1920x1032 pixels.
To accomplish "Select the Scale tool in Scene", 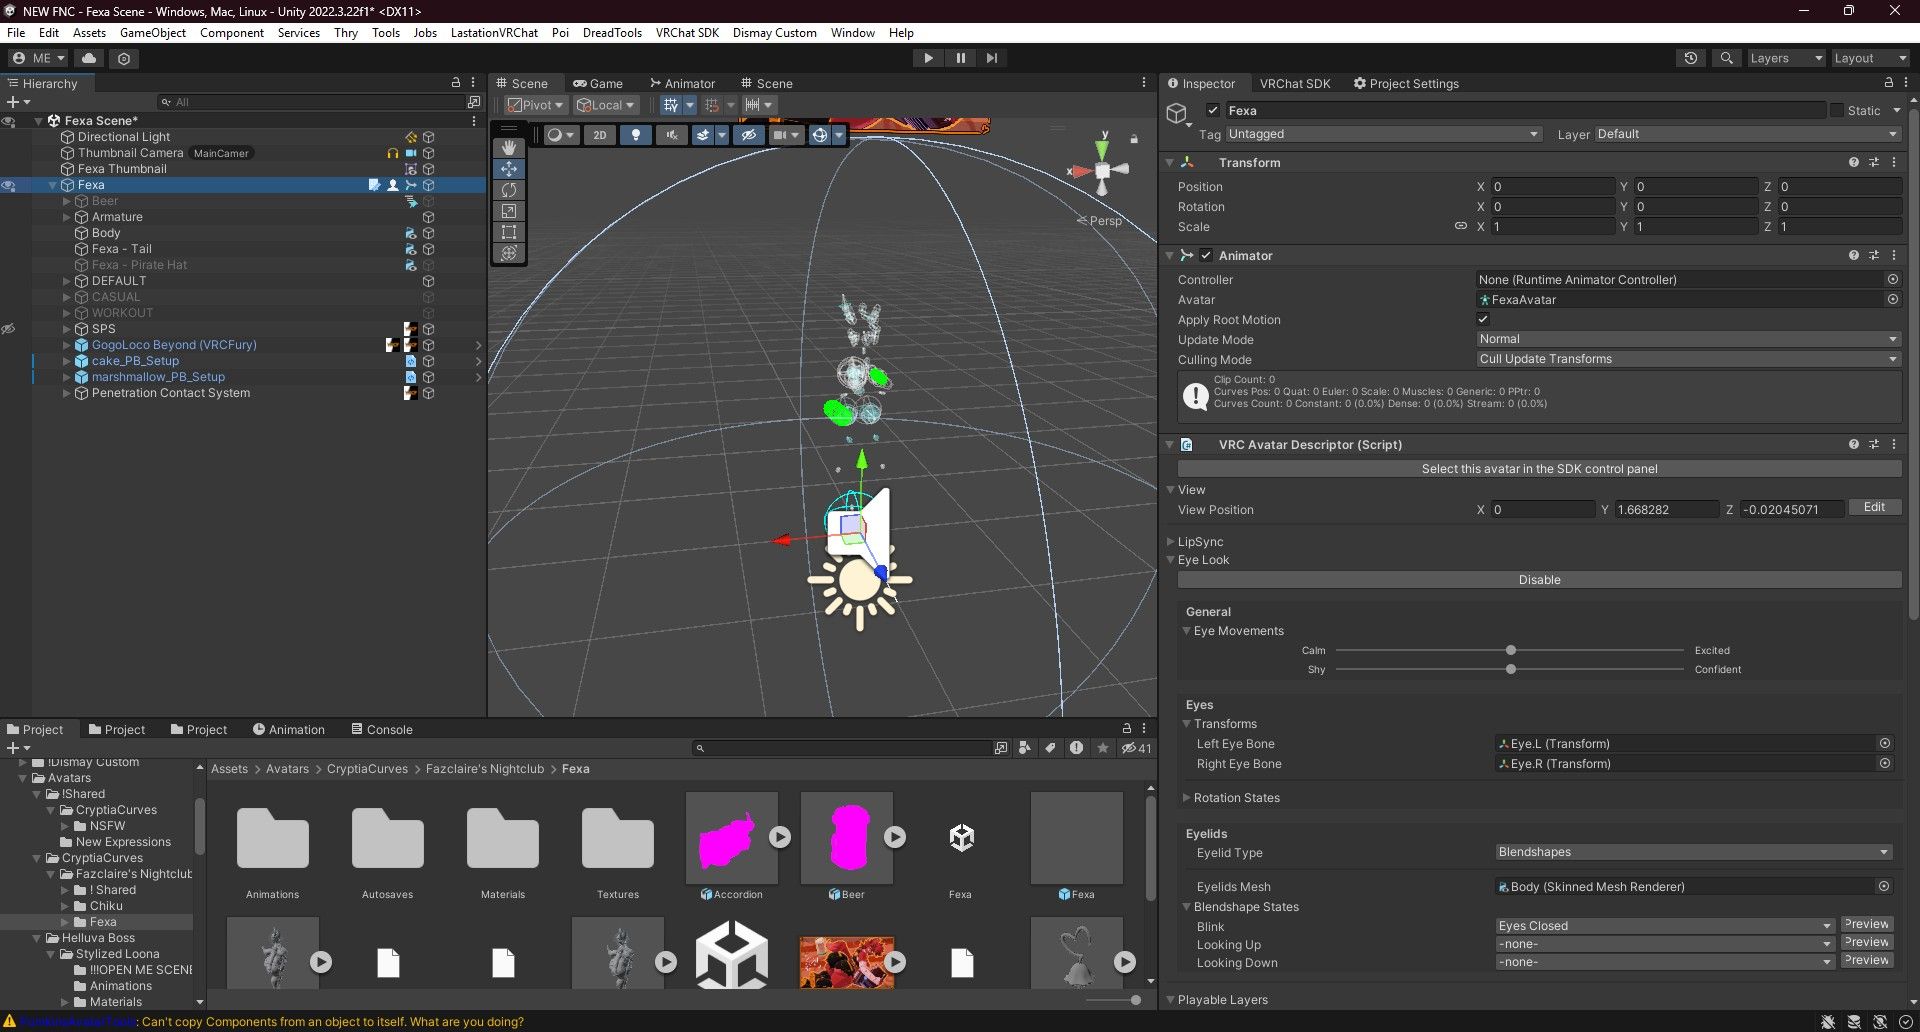I will click(x=509, y=211).
